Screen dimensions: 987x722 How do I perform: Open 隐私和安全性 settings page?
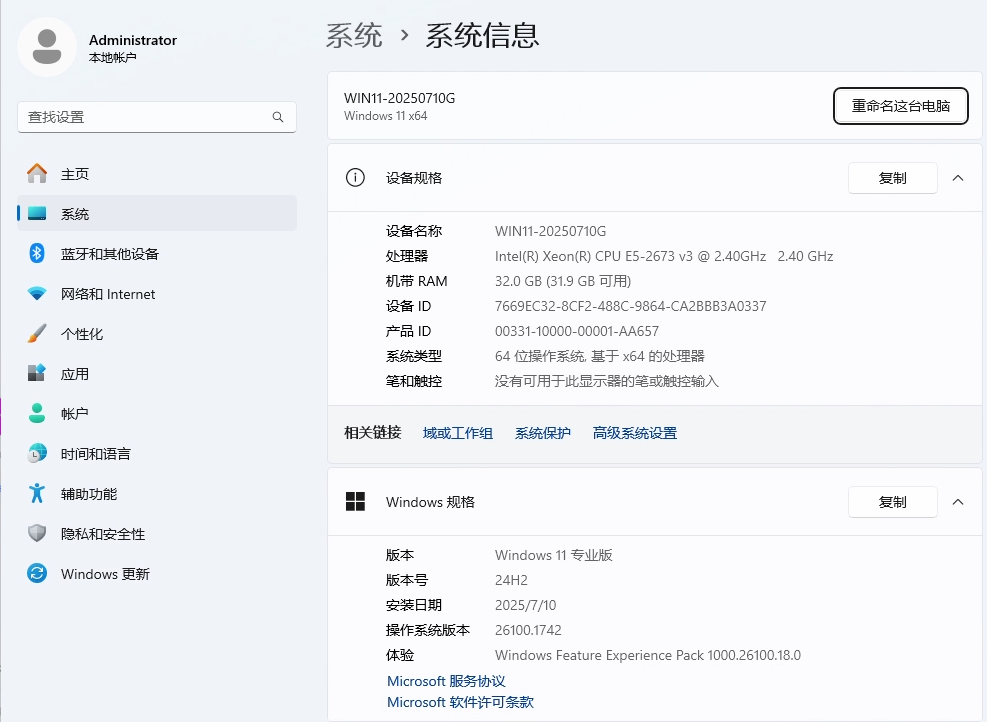[157, 534]
